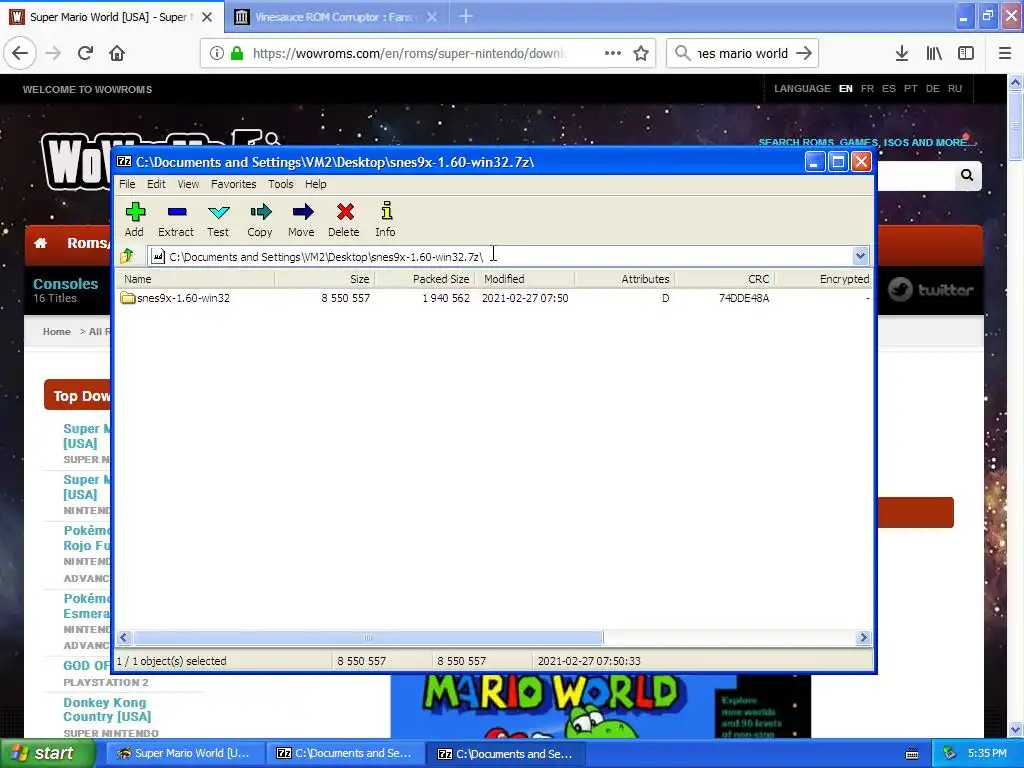Open the Favorites menu in 7-Zip
The image size is (1024, 768).
click(x=233, y=184)
